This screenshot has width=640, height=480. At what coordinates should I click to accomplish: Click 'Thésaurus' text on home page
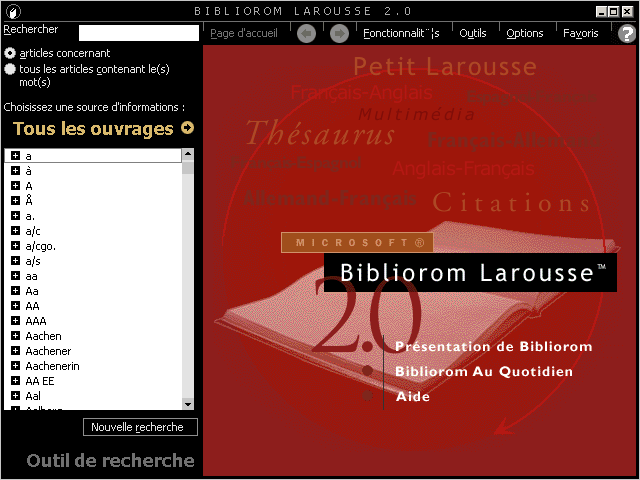(x=320, y=133)
